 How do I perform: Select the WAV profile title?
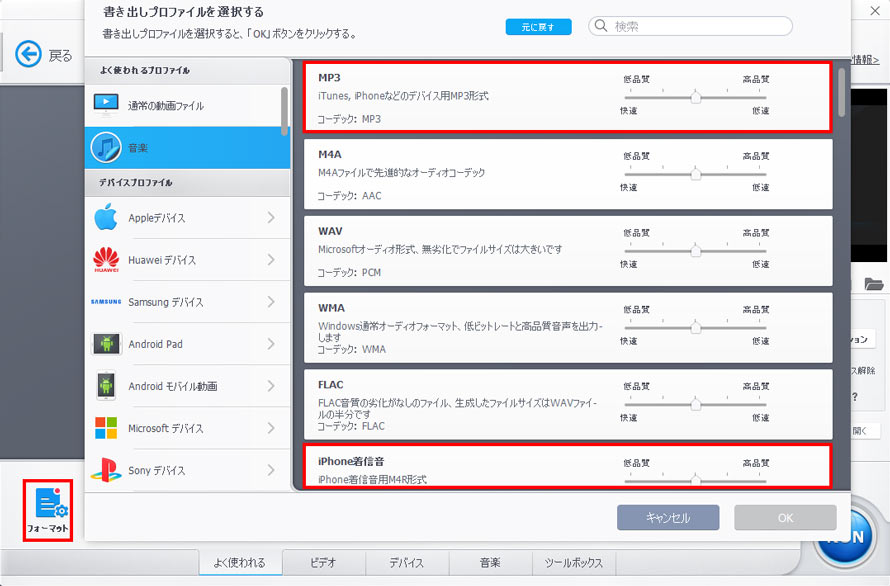330,231
